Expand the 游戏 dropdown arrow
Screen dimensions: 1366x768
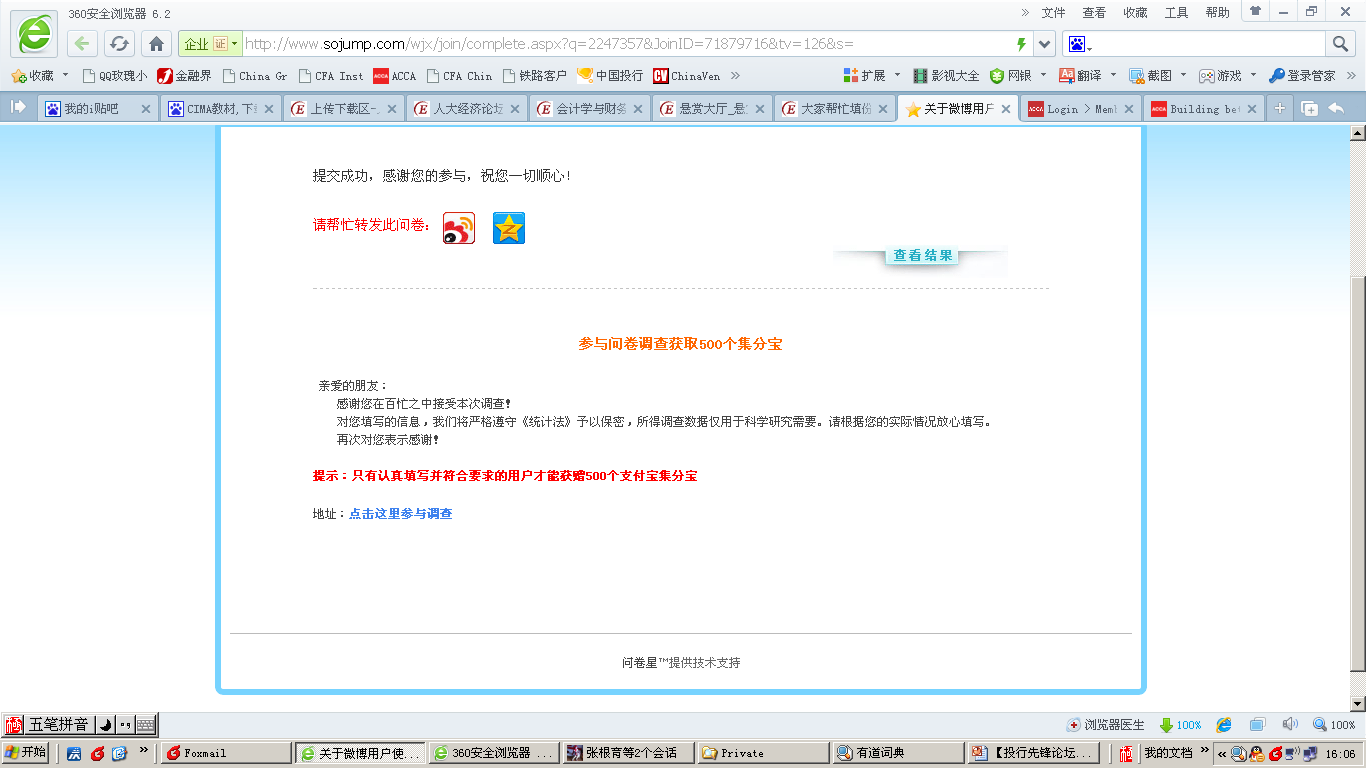tap(1253, 75)
